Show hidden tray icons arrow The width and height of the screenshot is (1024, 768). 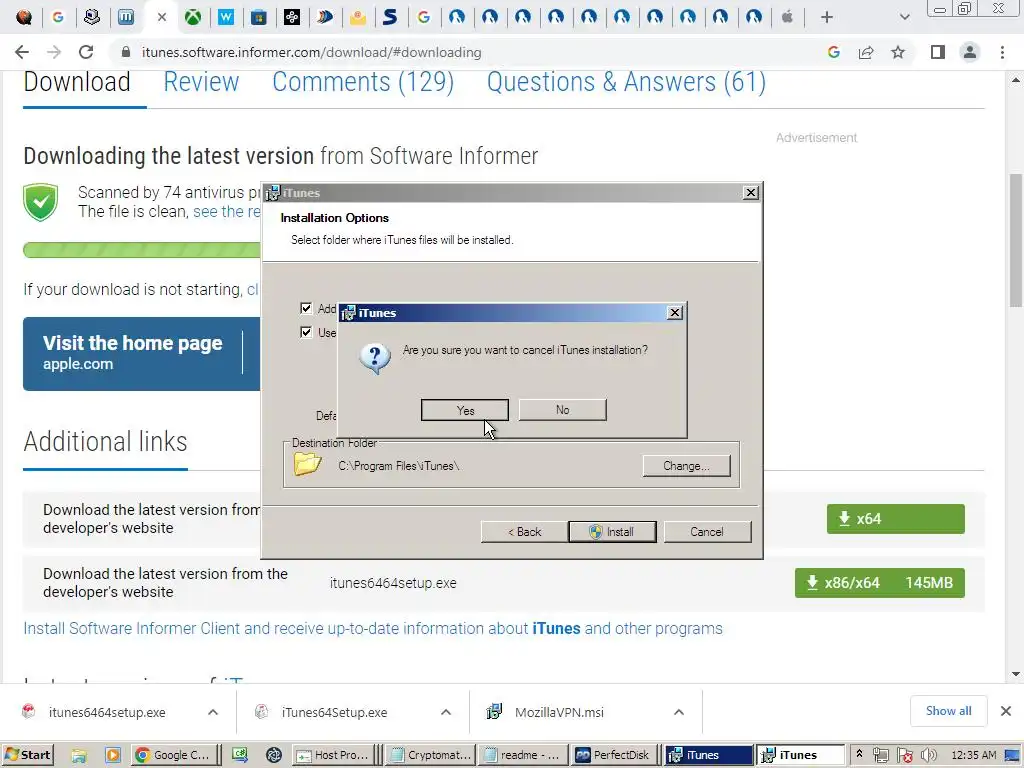point(859,754)
